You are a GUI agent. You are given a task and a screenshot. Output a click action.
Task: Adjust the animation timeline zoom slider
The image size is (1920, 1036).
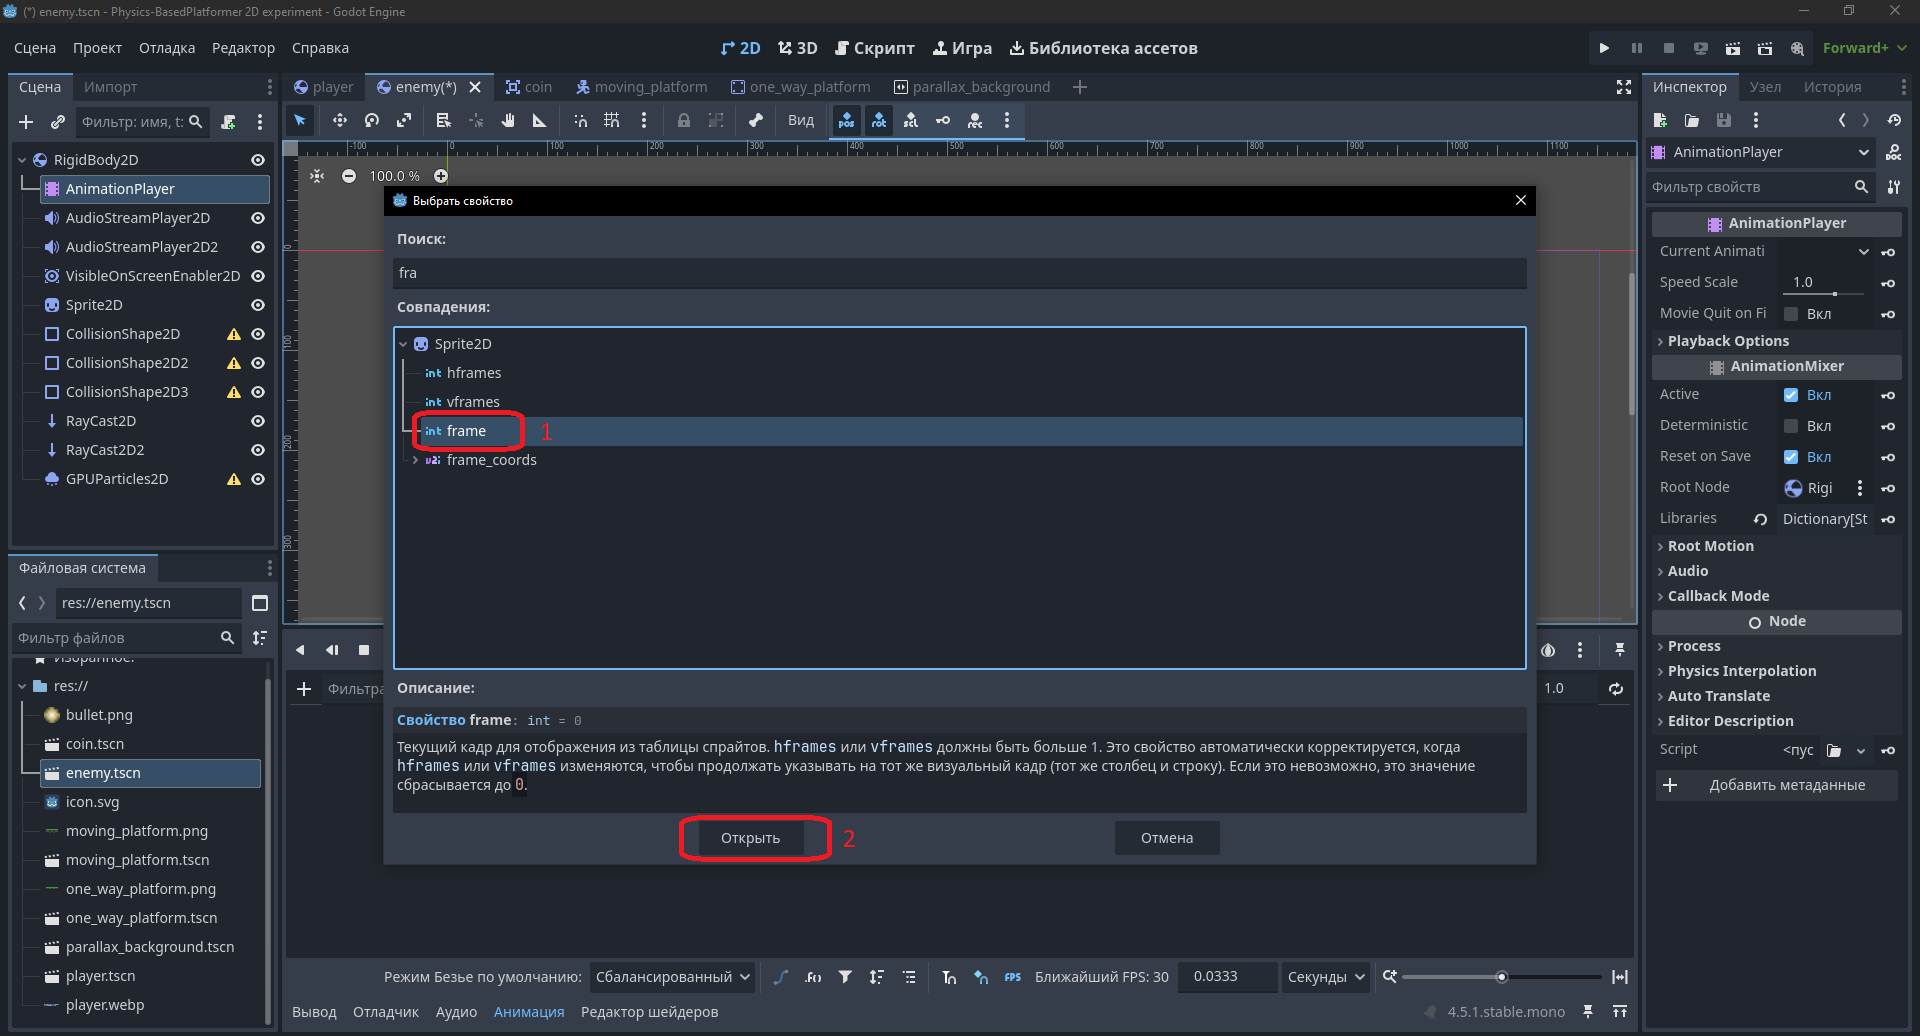[1501, 977]
